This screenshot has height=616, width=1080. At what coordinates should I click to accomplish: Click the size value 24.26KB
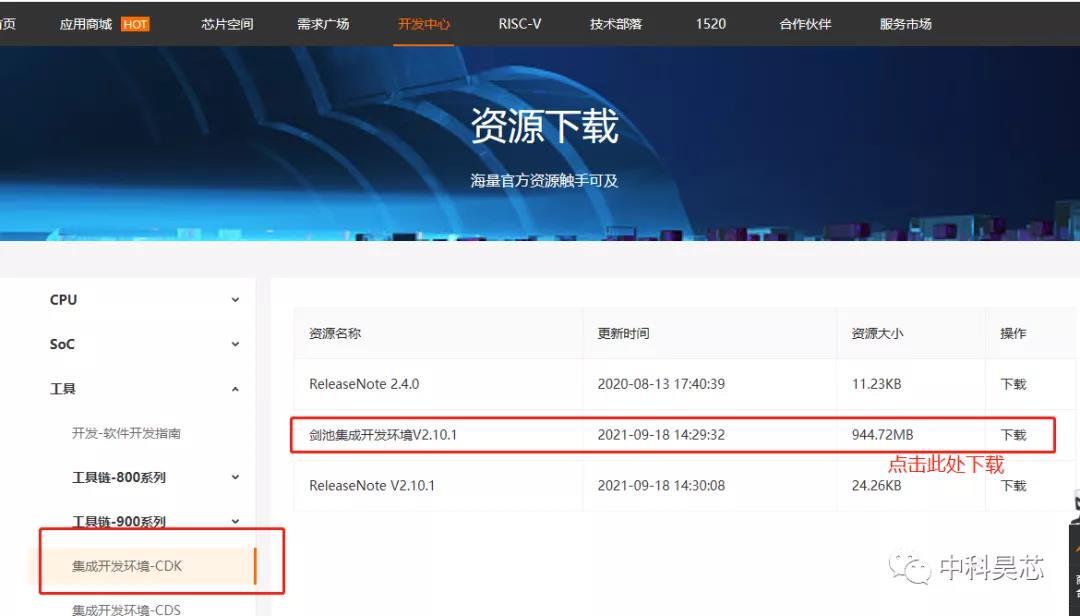pos(877,486)
